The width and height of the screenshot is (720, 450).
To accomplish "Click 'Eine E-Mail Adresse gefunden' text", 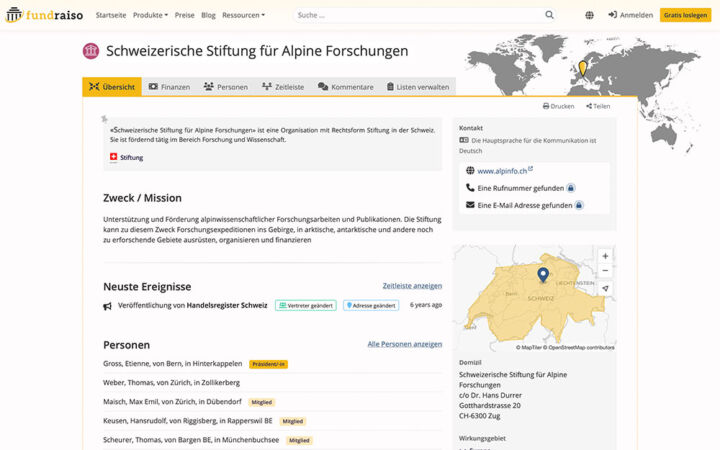I will coord(524,205).
